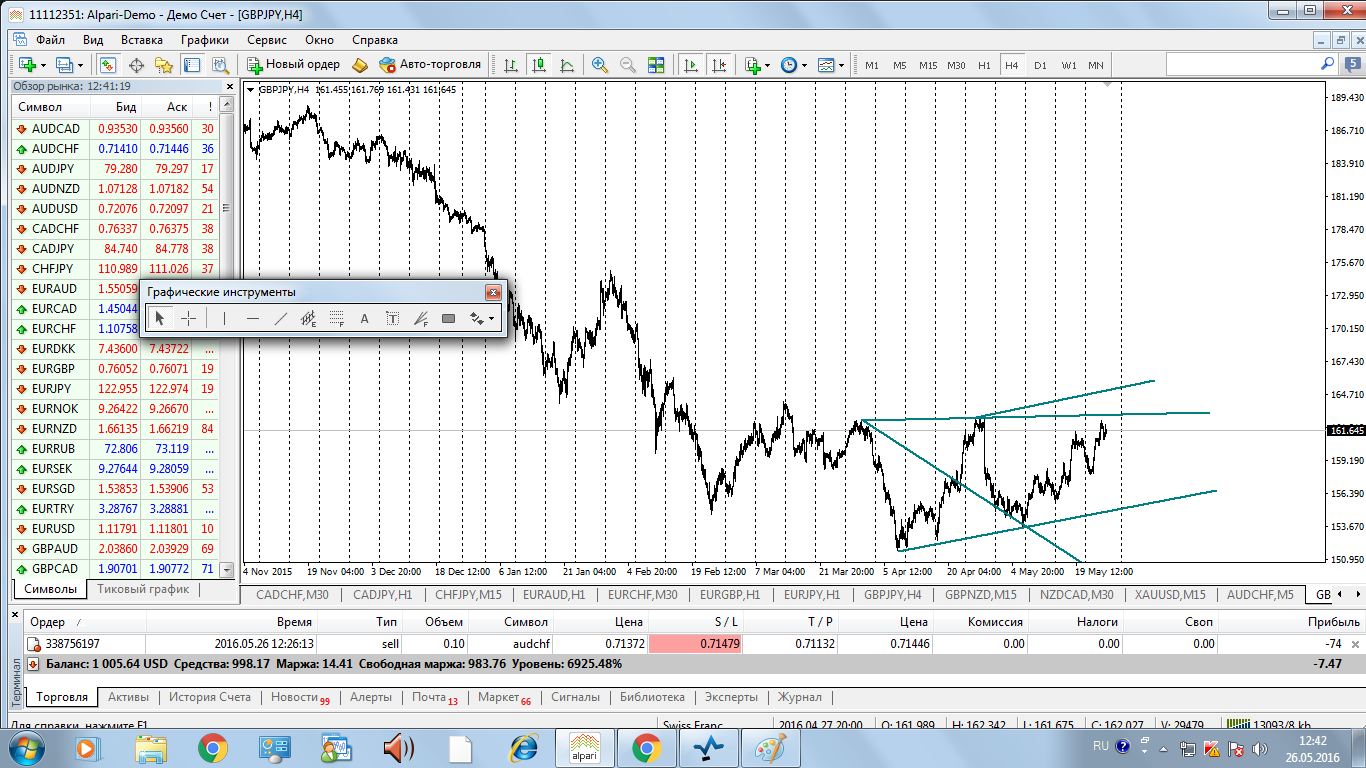Click the Новый ордер button
Viewport: 1366px width, 768px height.
point(294,65)
